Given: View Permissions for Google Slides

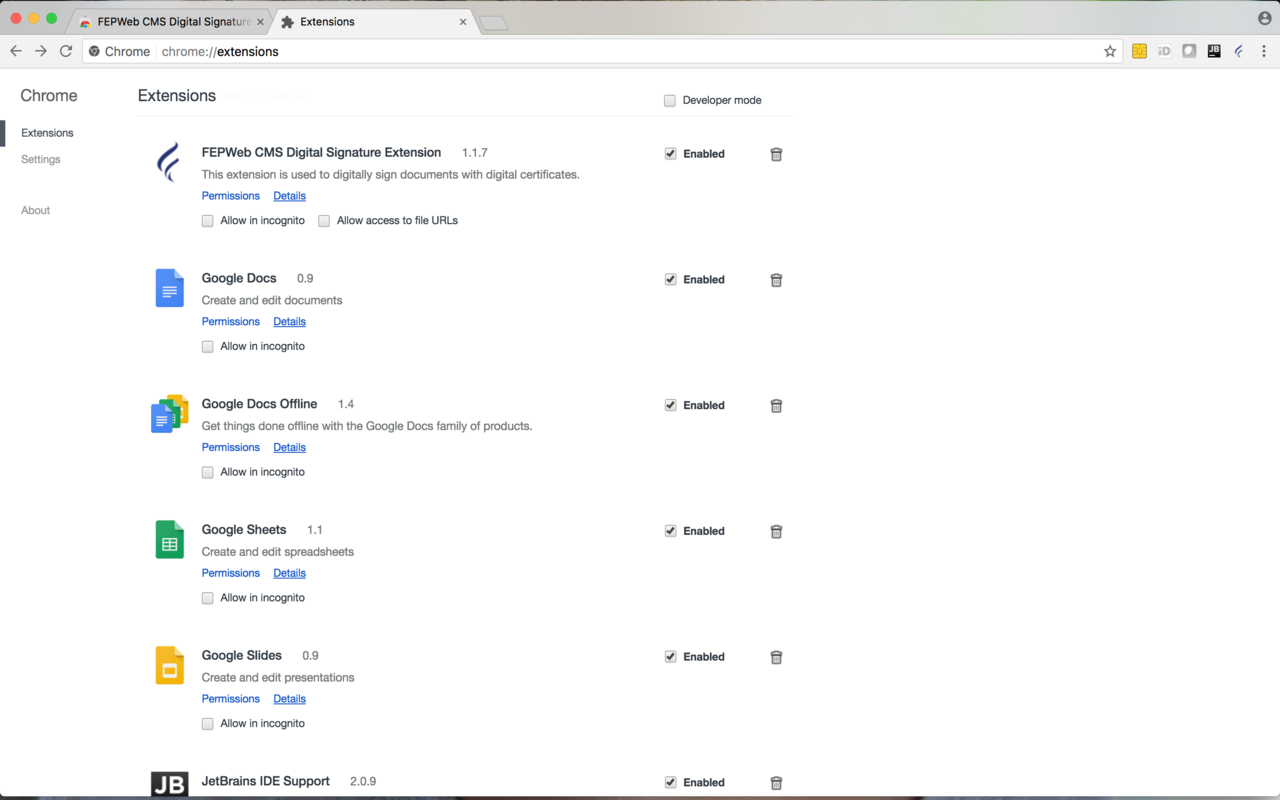Looking at the screenshot, I should coord(231,699).
